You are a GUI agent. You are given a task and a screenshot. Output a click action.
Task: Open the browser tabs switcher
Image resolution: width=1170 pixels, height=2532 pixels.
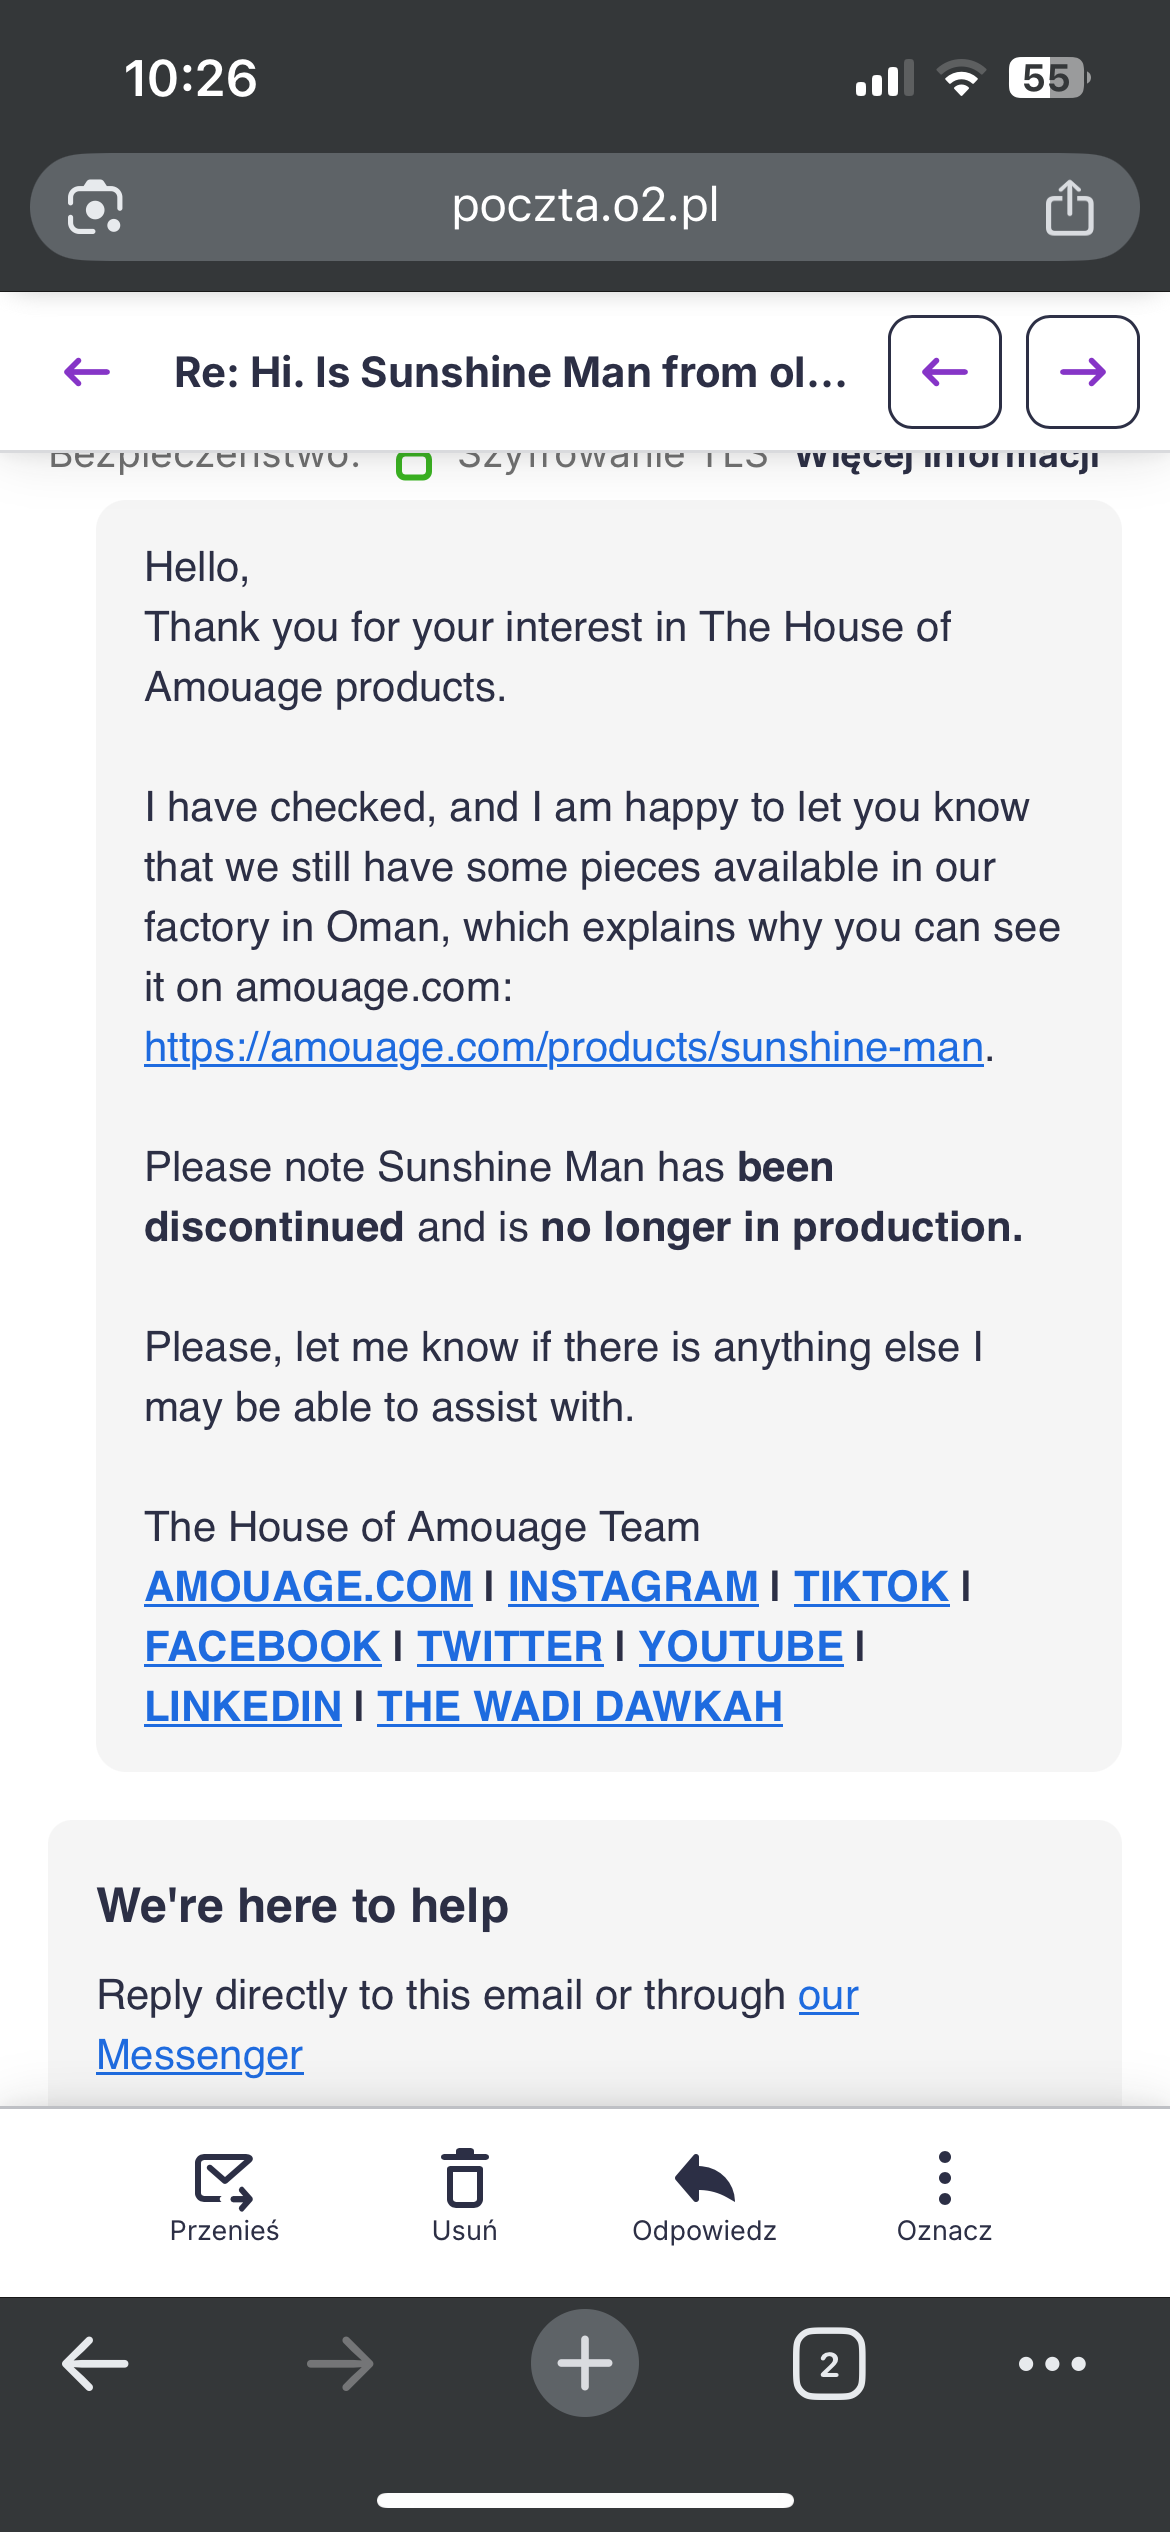pyautogui.click(x=829, y=2364)
